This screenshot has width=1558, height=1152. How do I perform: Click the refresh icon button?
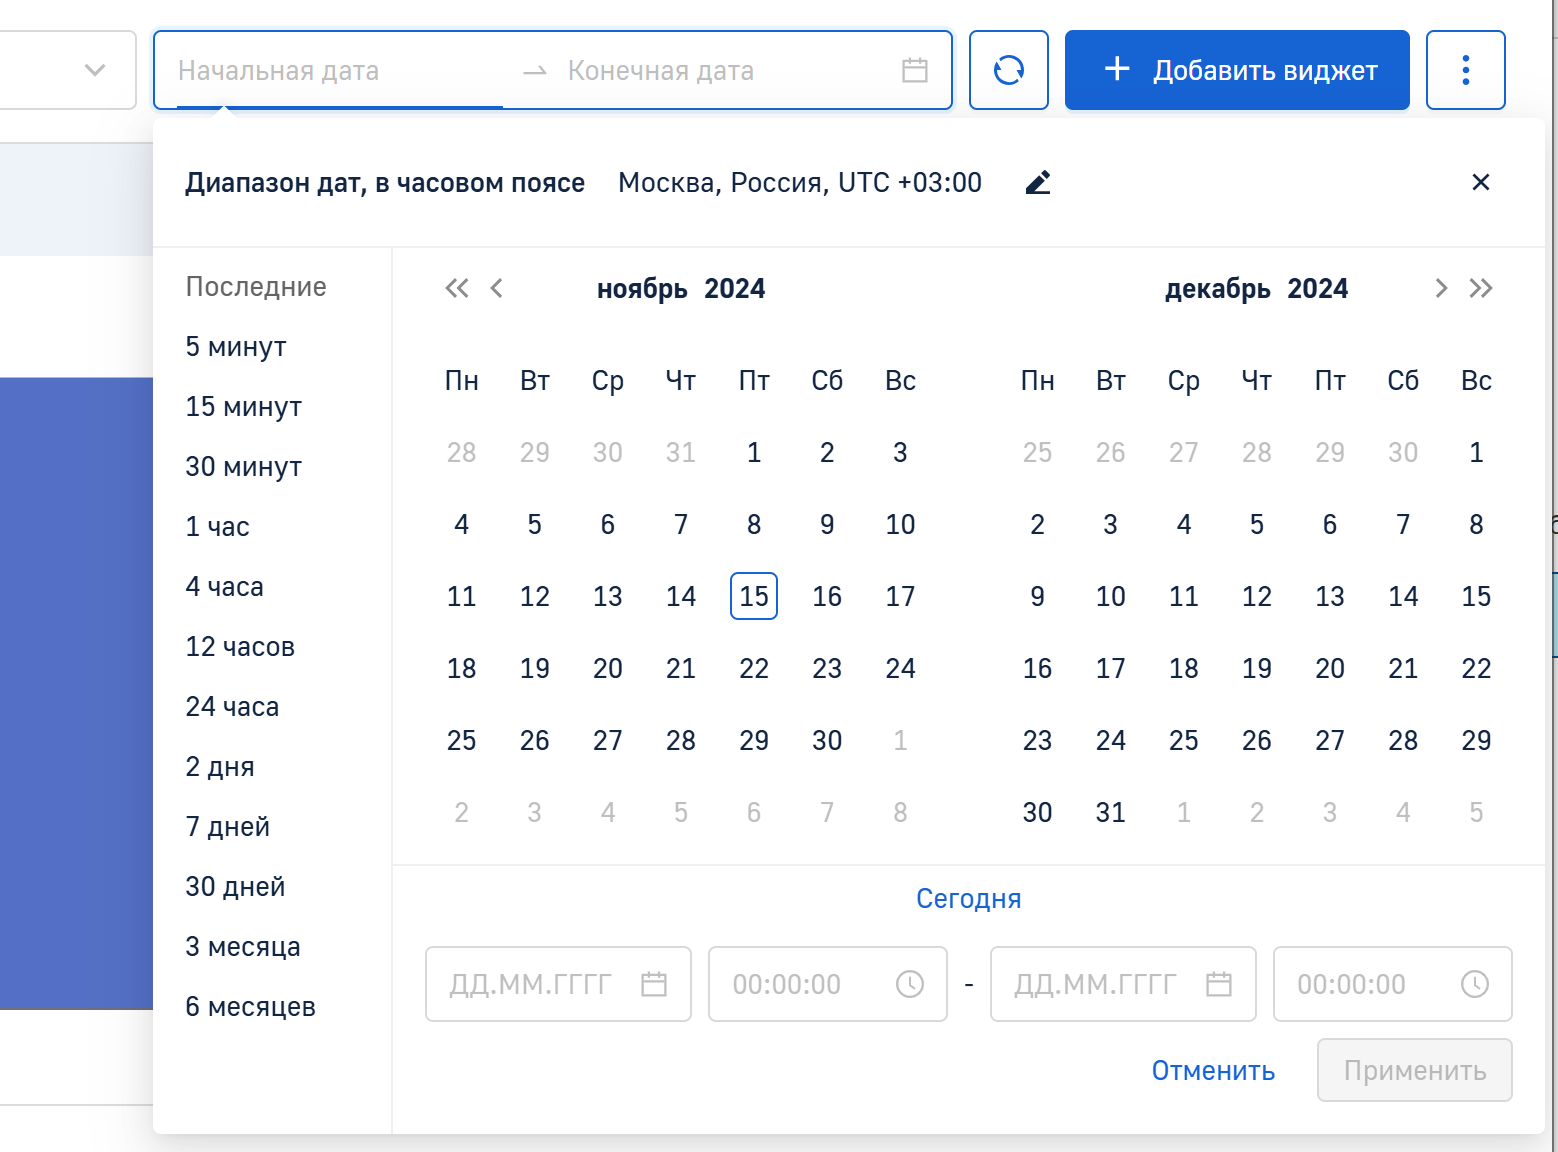coord(1008,70)
